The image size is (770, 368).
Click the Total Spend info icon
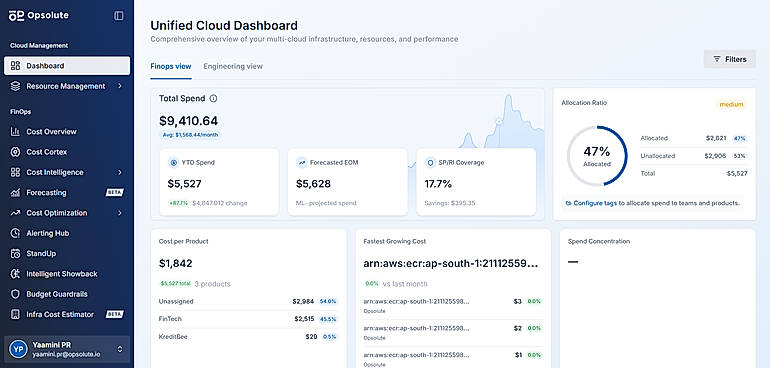click(x=213, y=98)
